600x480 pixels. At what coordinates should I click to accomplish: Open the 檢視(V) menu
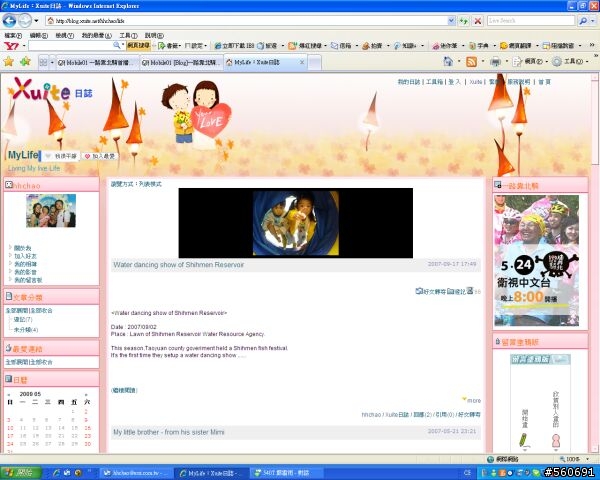tap(64, 35)
